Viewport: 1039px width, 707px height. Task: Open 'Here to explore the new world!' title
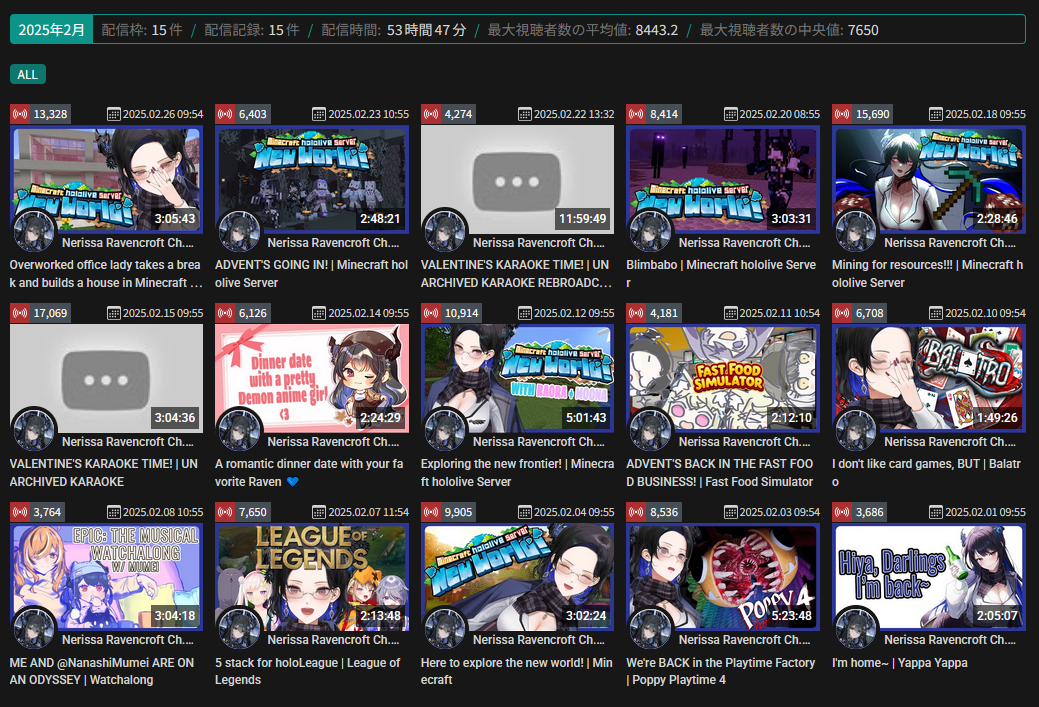516,671
